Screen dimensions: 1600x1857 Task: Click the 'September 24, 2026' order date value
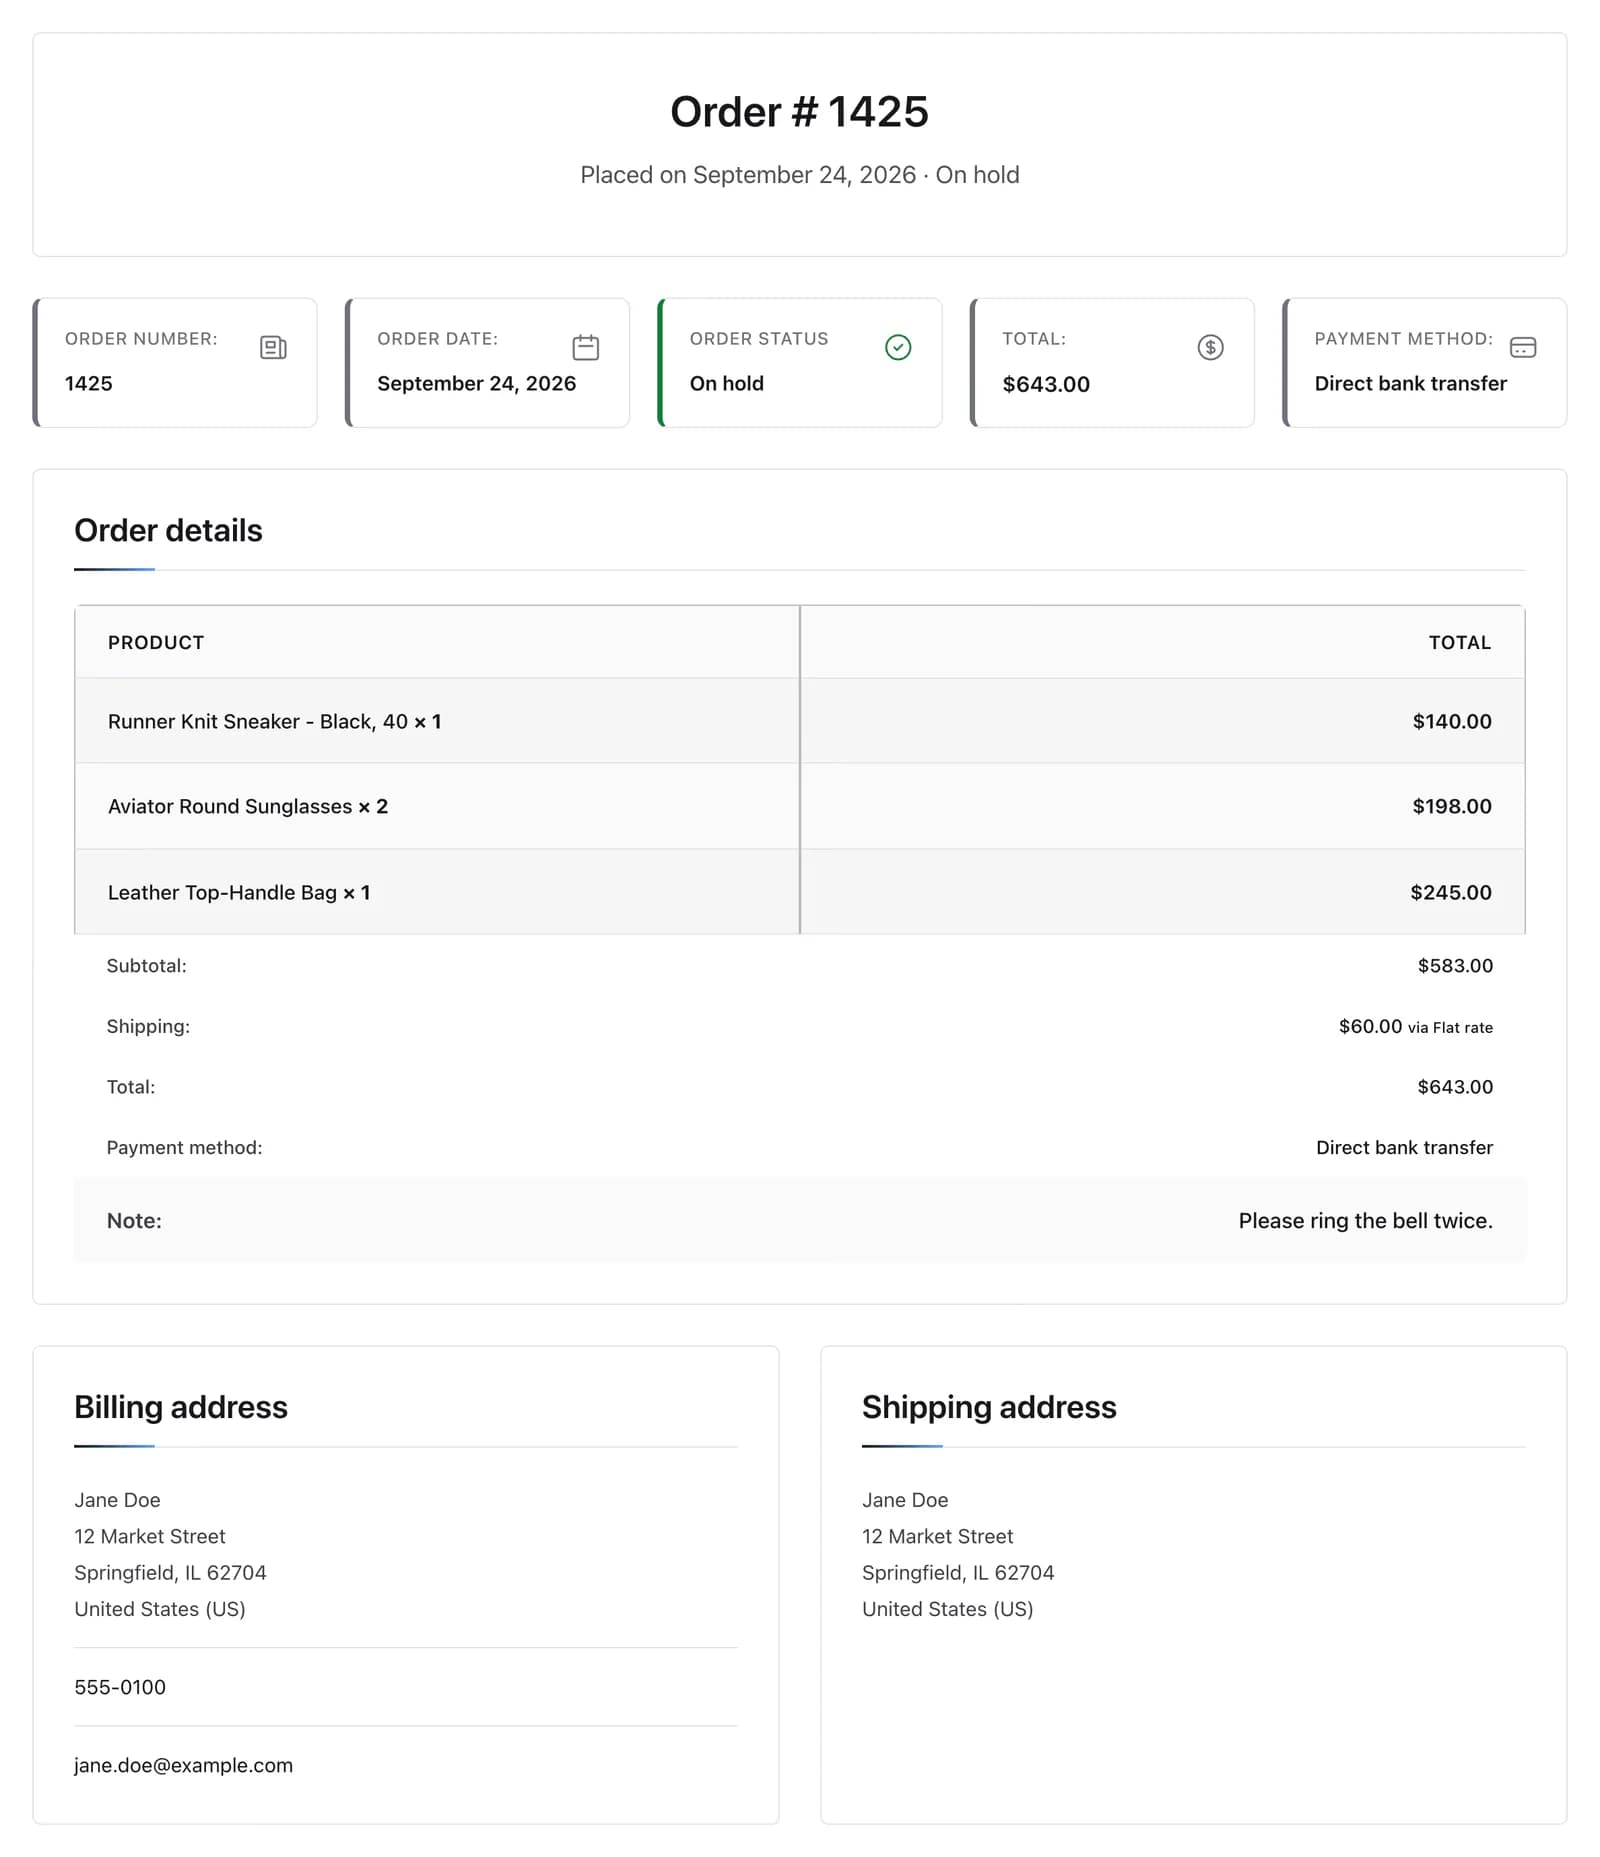(476, 383)
